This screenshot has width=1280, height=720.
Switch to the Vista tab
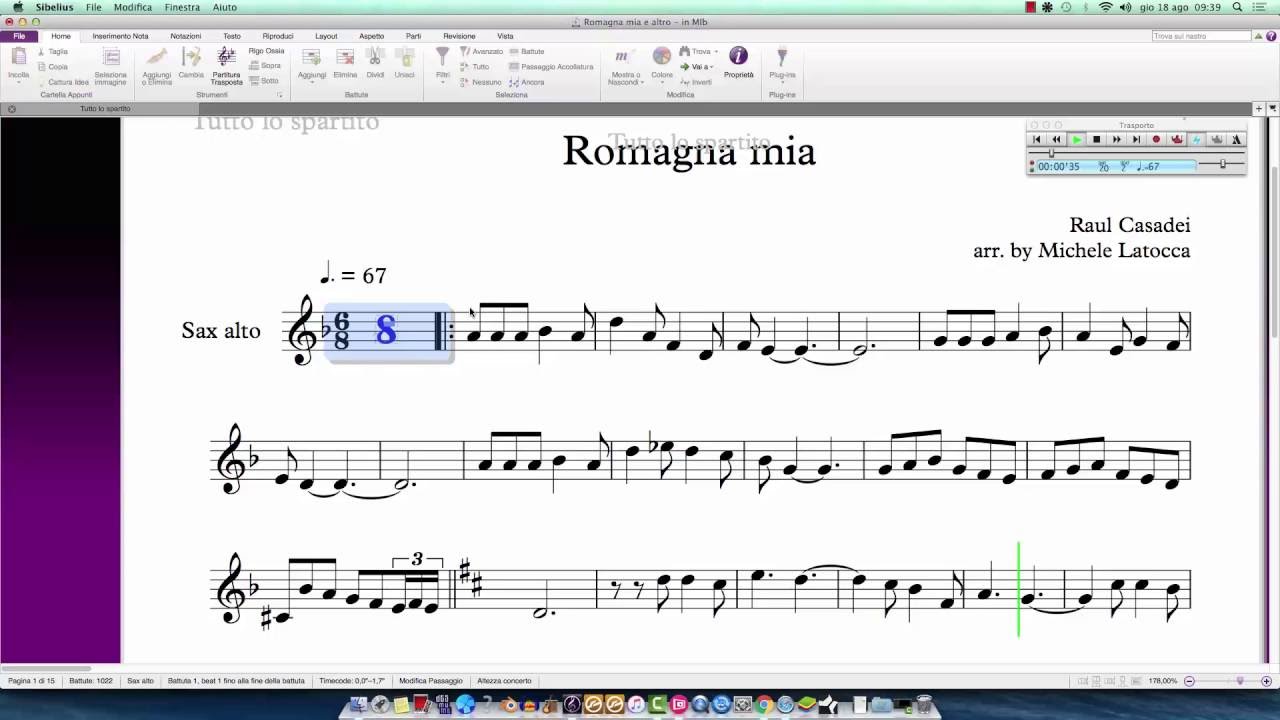pos(505,36)
